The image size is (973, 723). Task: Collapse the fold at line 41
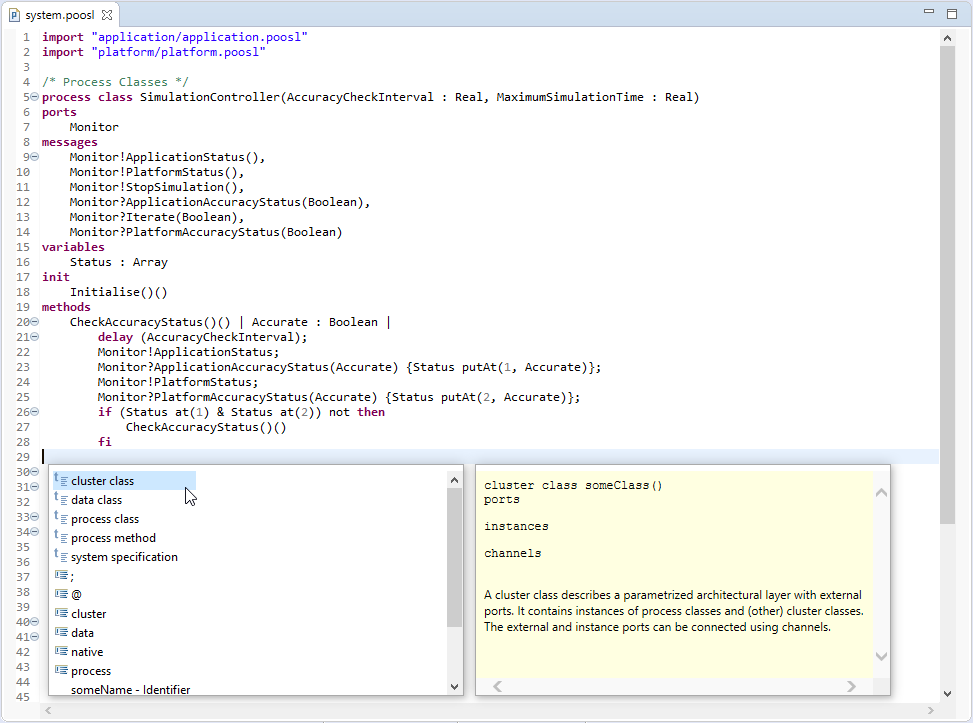point(35,637)
